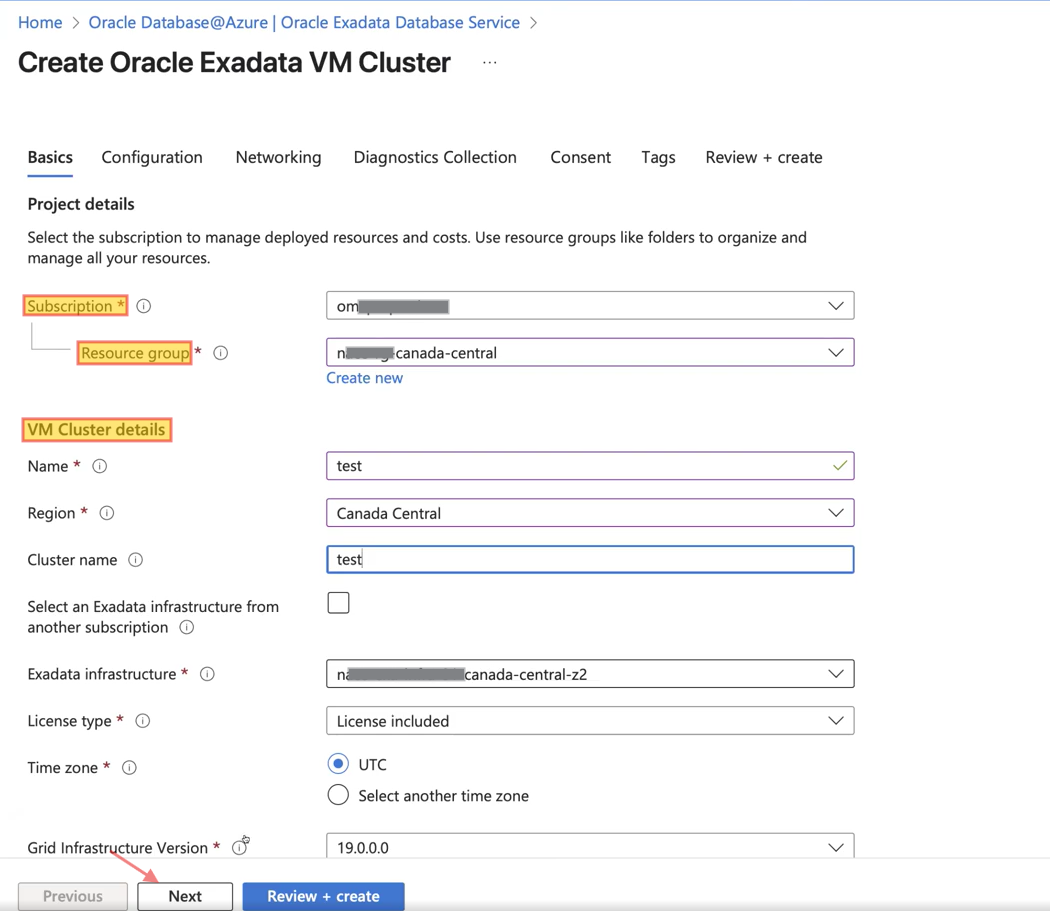
Task: Open the Region dropdown showing Canada Central
Action: click(x=590, y=513)
